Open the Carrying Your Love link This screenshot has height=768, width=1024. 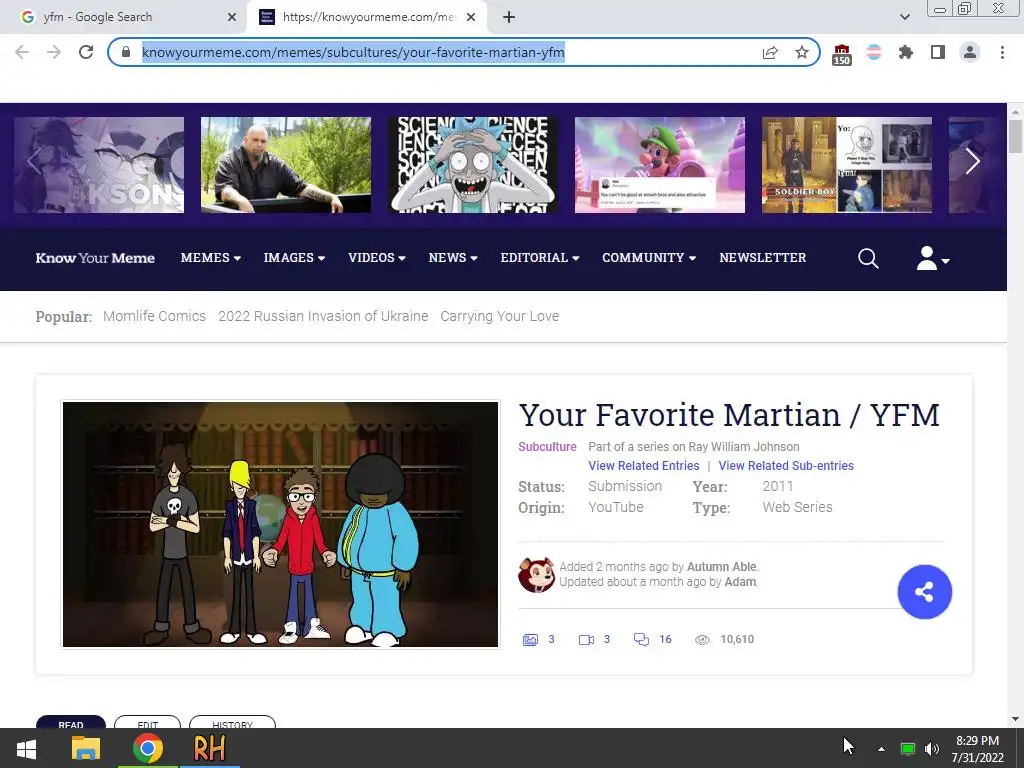coord(500,316)
